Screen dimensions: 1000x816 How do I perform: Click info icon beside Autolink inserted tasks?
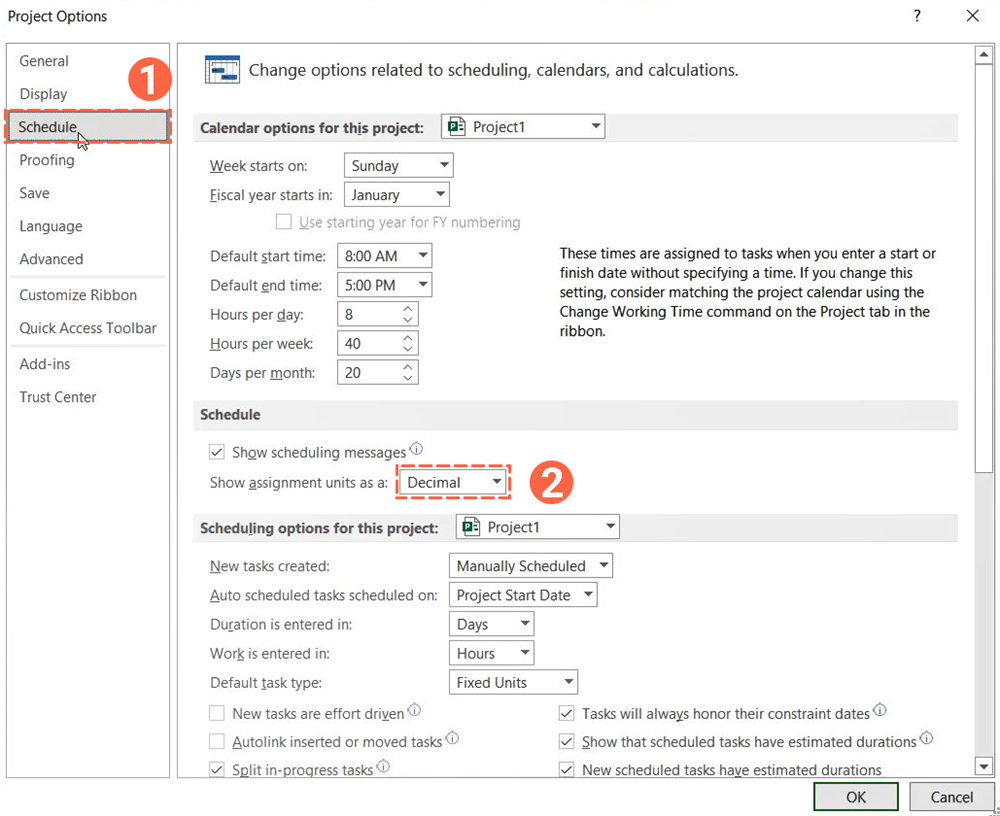pos(452,738)
